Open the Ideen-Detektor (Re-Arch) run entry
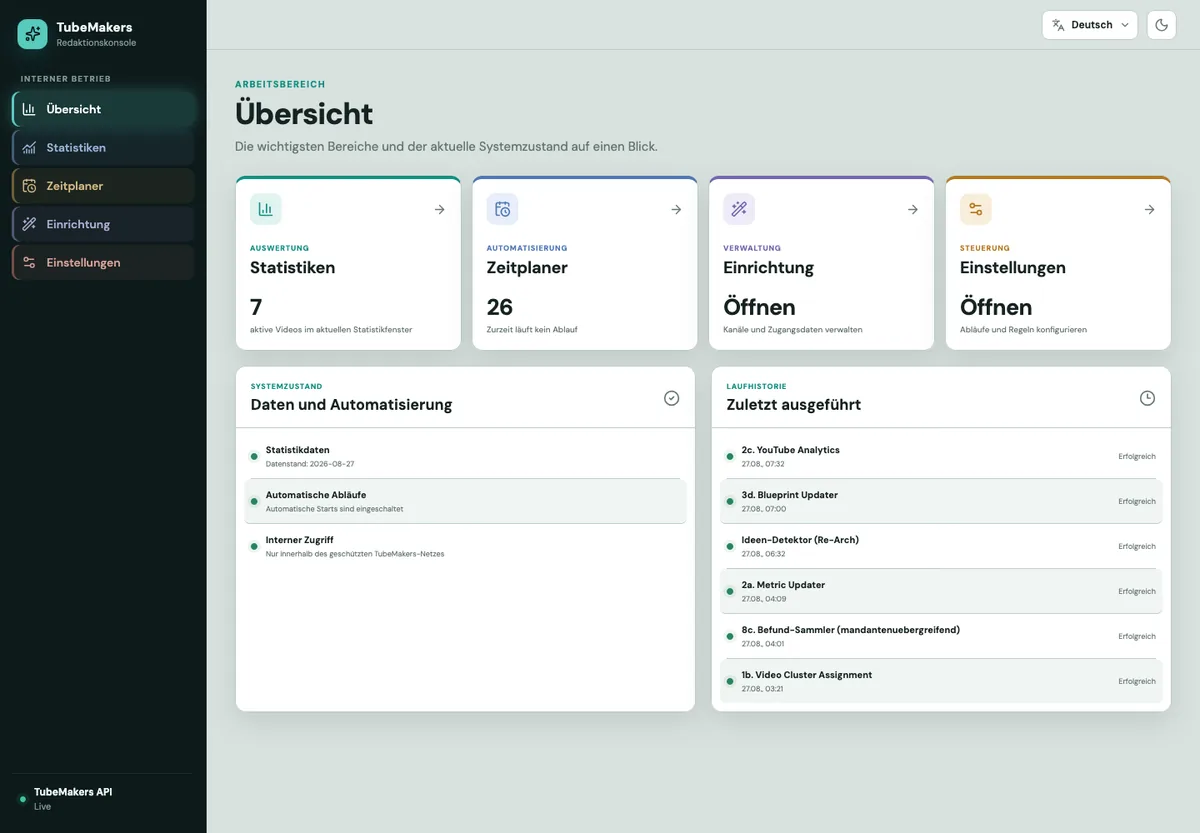 point(941,546)
